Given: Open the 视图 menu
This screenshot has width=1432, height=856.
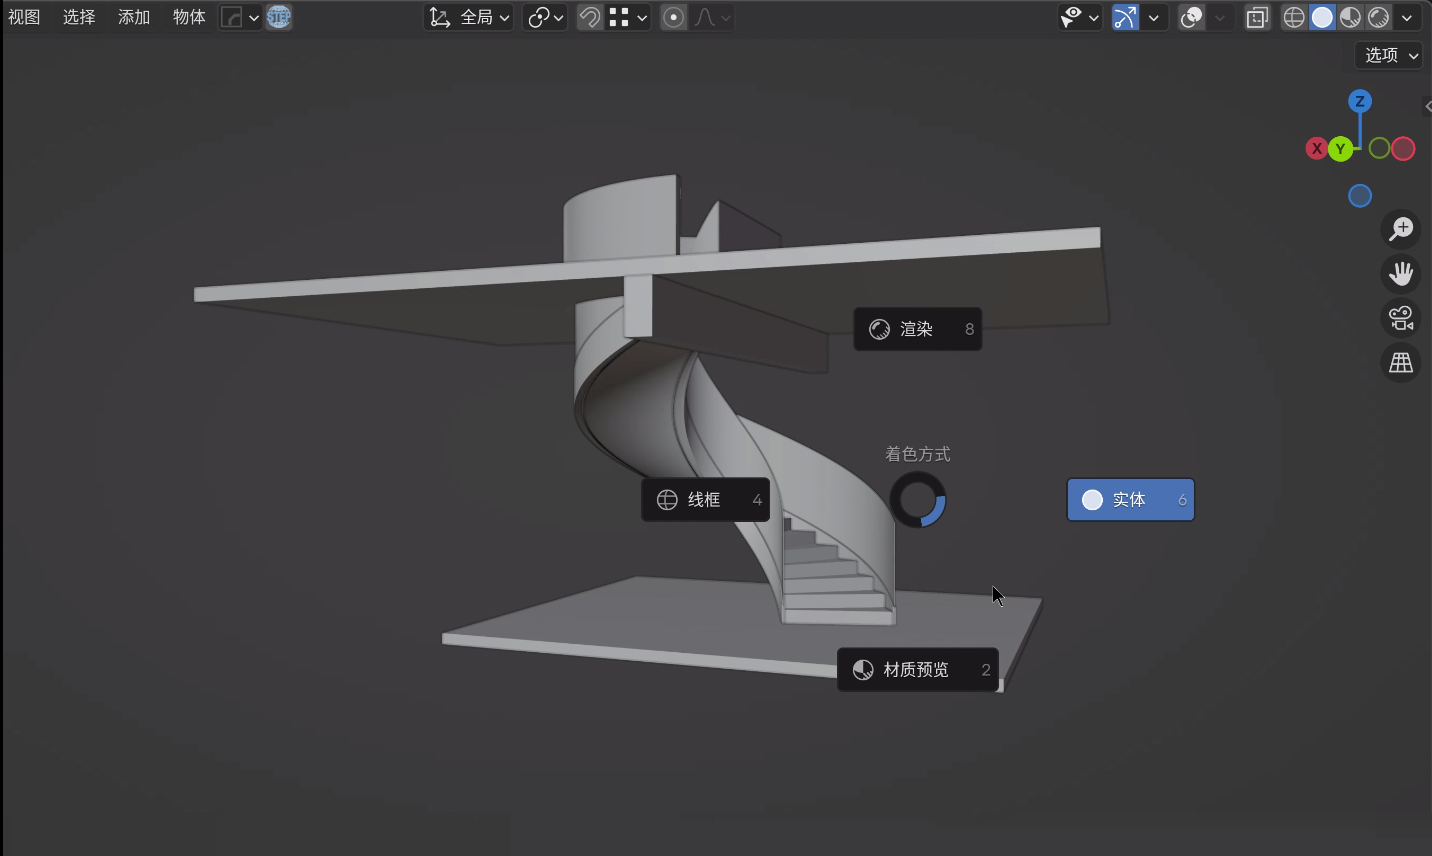Looking at the screenshot, I should pos(25,17).
